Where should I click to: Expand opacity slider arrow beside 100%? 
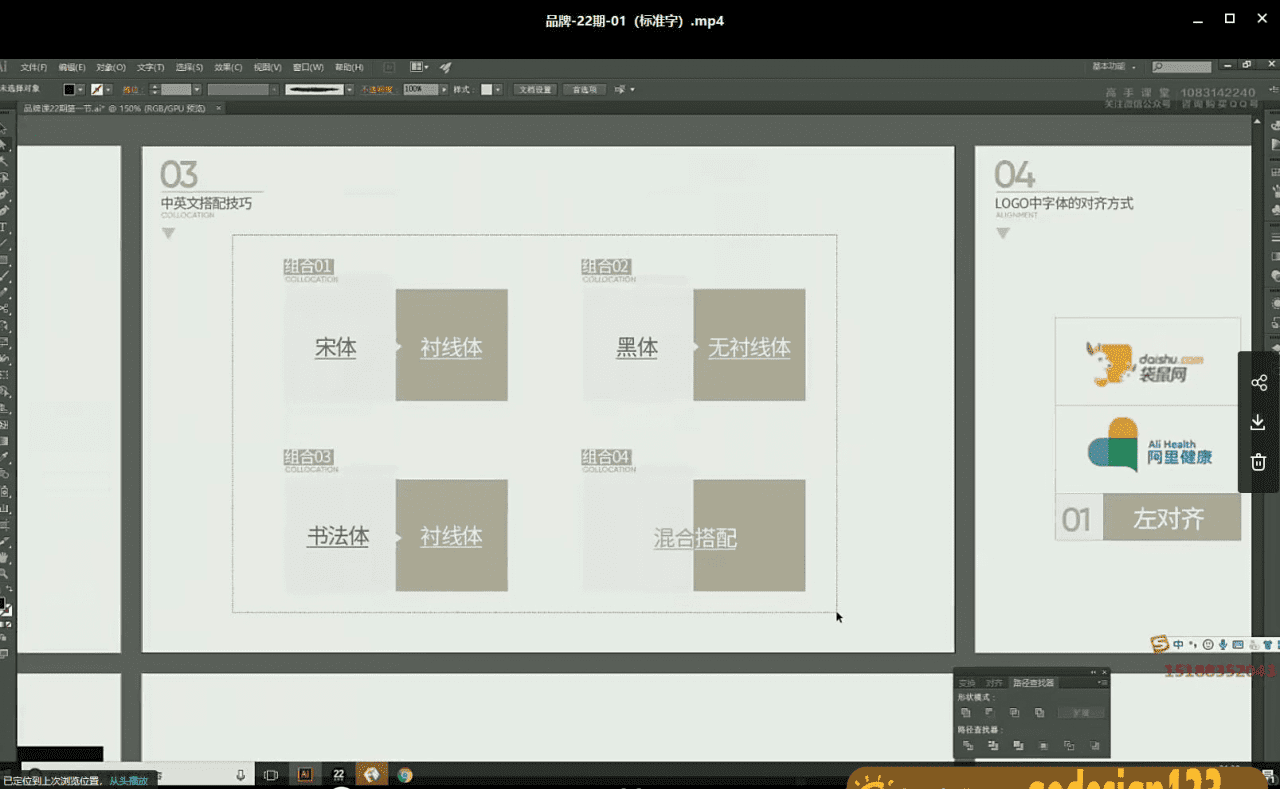tap(444, 89)
